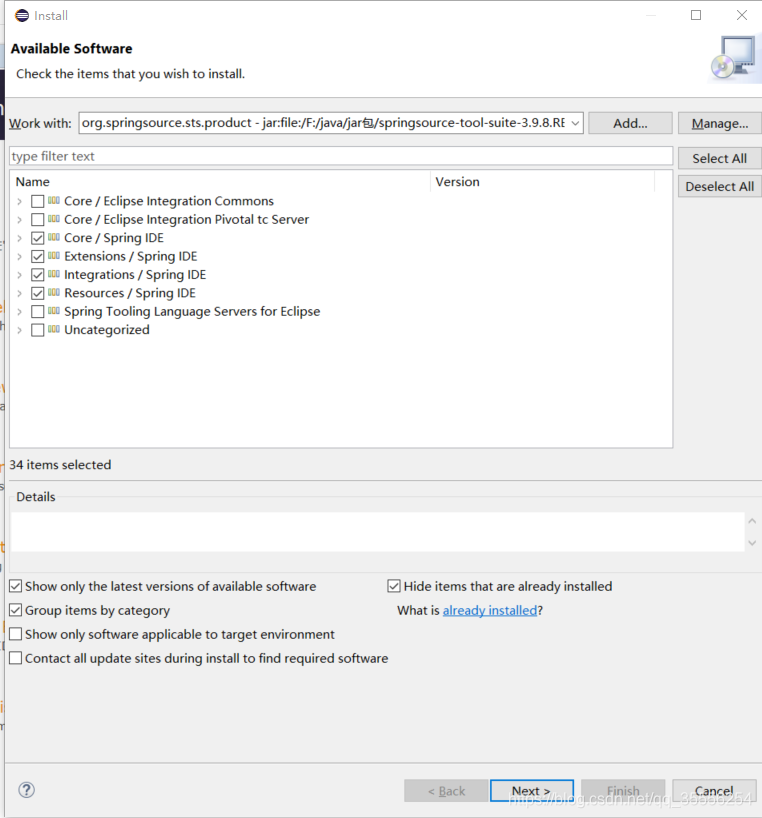Maximize the Install dialog window
The height and width of the screenshot is (818, 762).
(696, 15)
